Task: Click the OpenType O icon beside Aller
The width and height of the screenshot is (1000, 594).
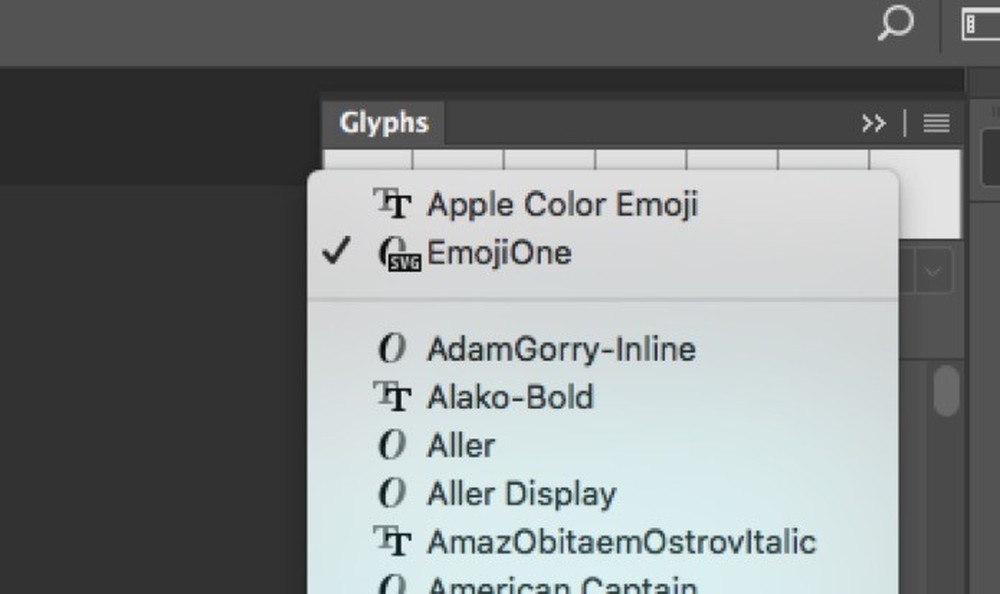Action: click(x=393, y=445)
